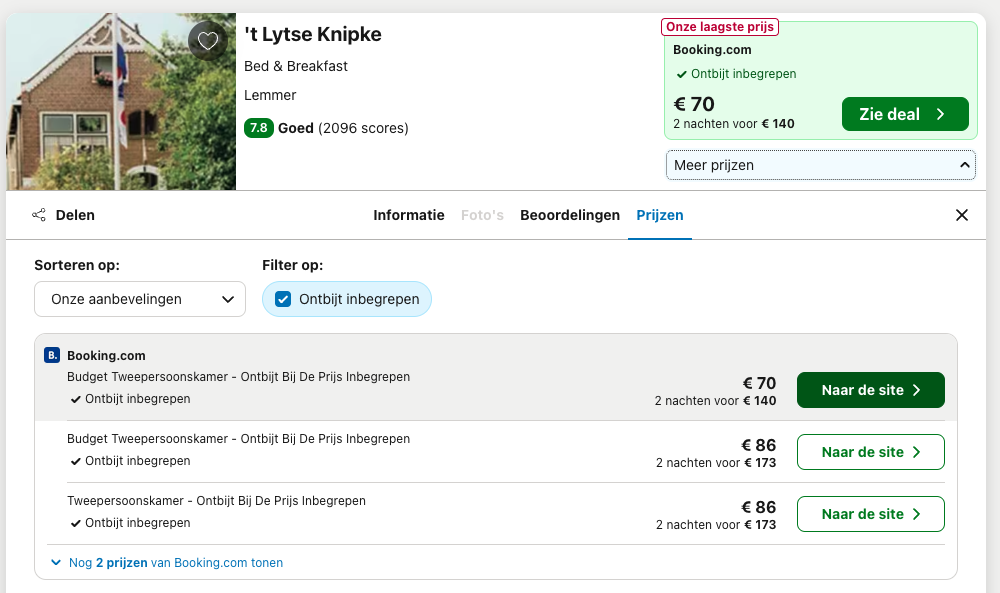Switch to the Informatie tab

[x=409, y=216]
